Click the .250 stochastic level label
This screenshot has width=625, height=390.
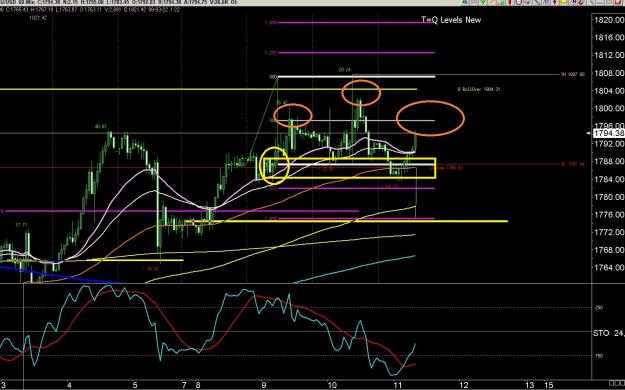click(599, 307)
